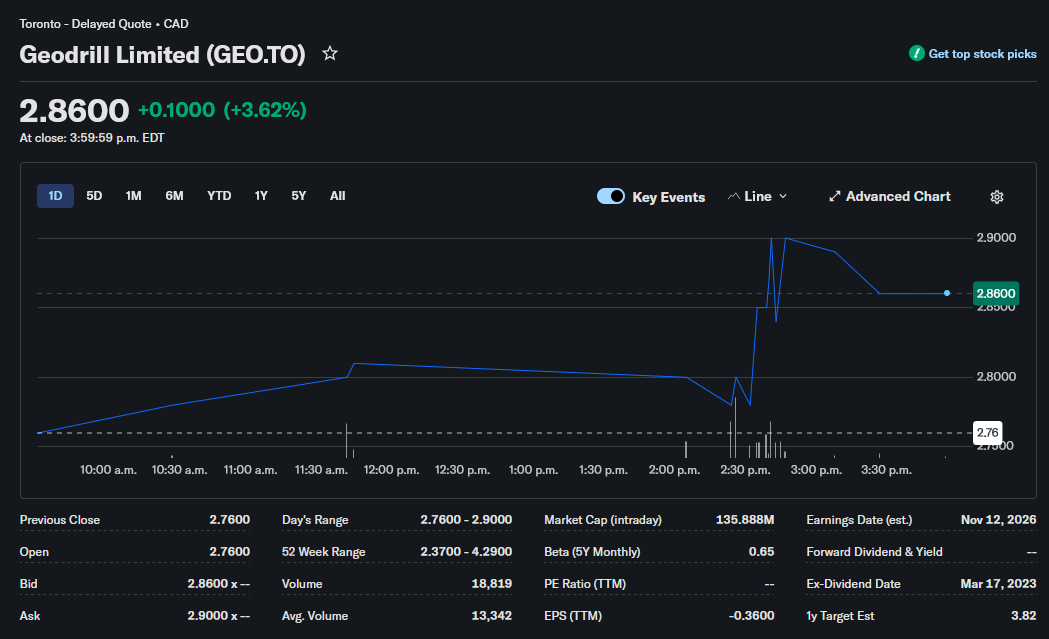This screenshot has width=1049, height=639.
Task: Show the 6M chart range
Action: pos(175,196)
